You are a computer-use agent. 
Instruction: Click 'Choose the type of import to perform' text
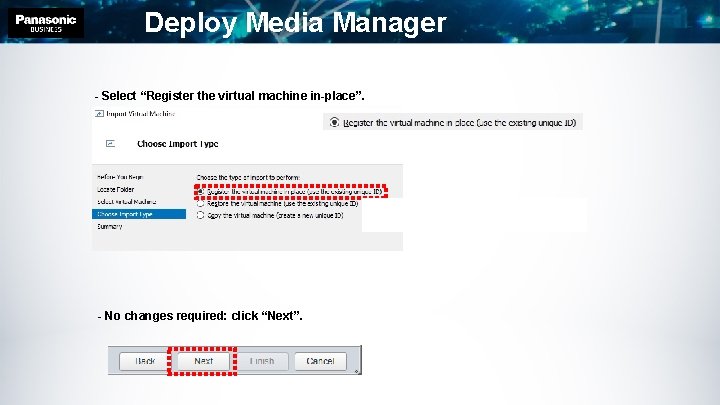248,177
